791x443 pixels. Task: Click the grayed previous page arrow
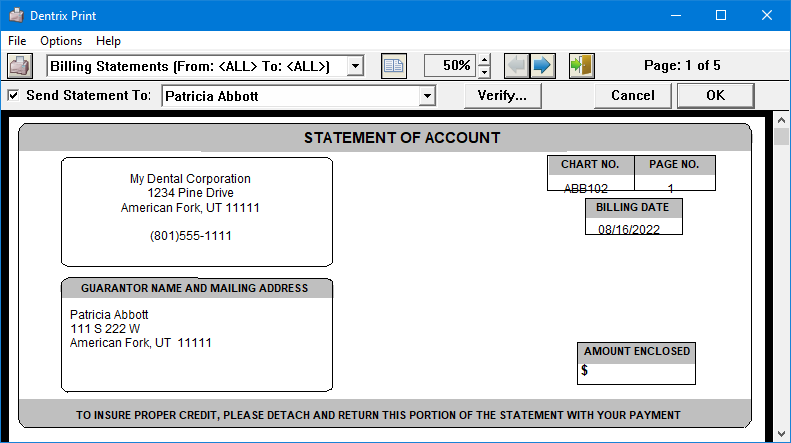516,66
